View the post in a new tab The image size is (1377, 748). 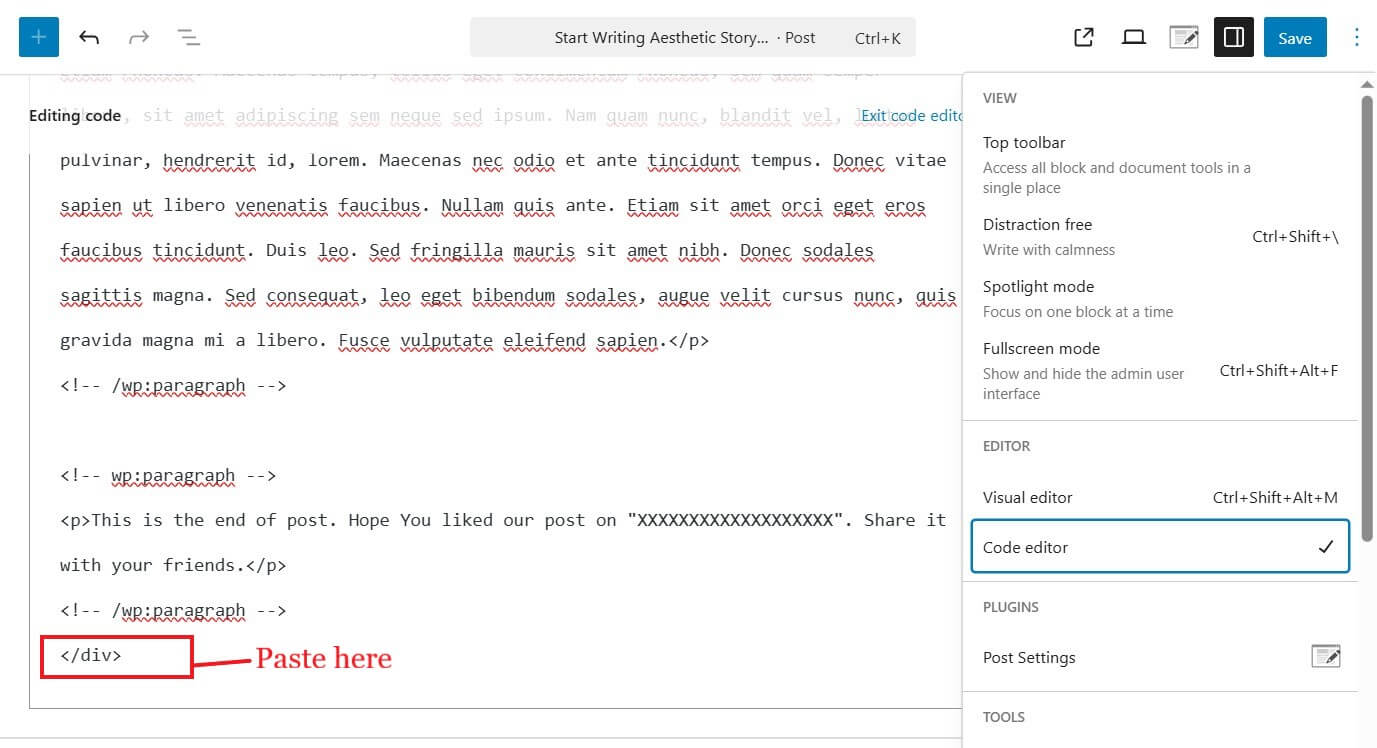click(x=1083, y=37)
